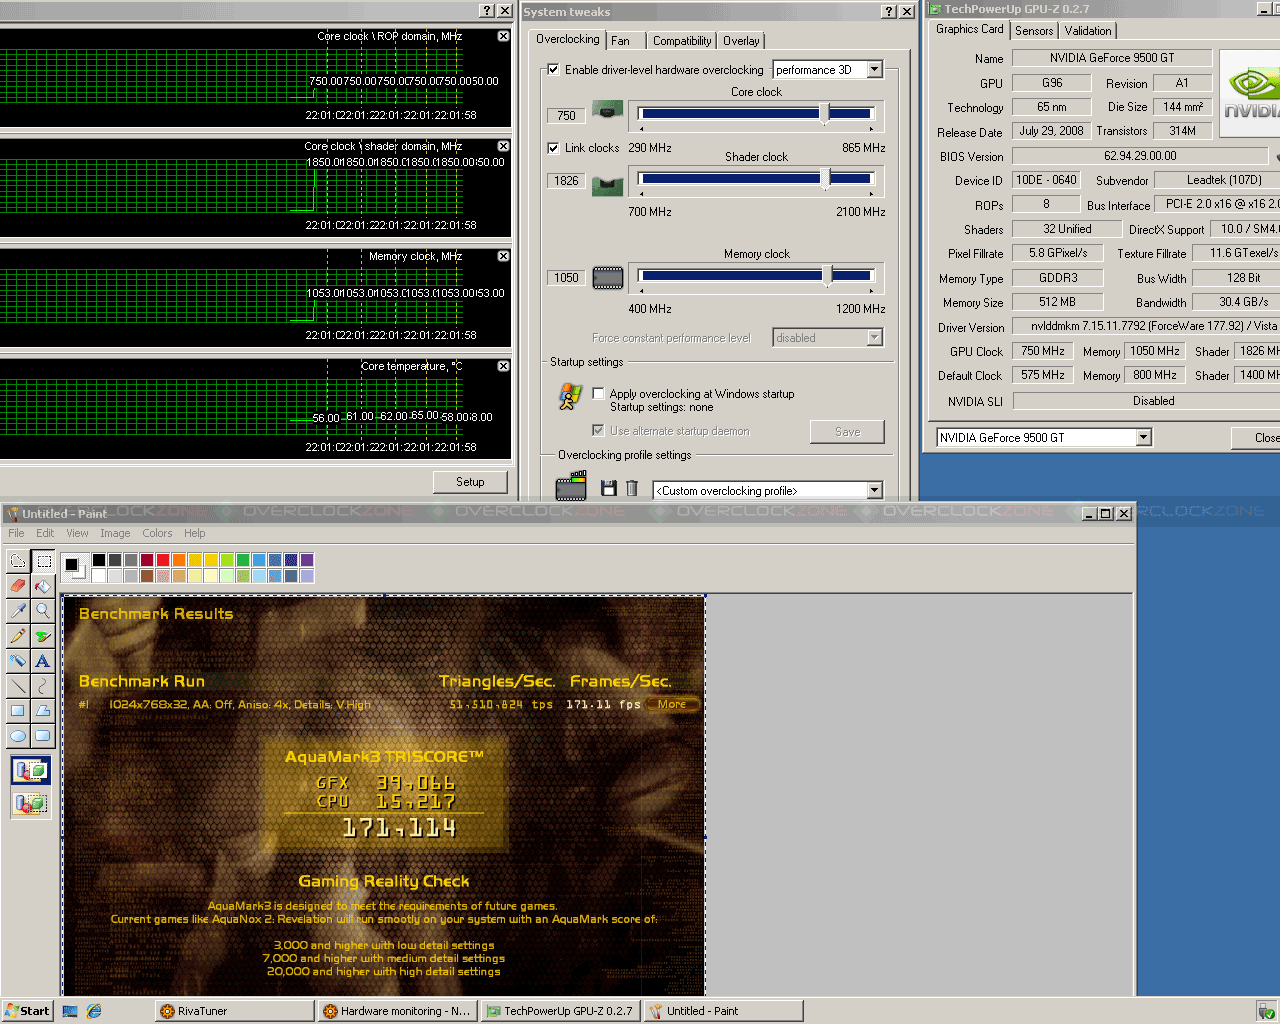
Task: Open the Compatibility tab
Action: tap(682, 41)
